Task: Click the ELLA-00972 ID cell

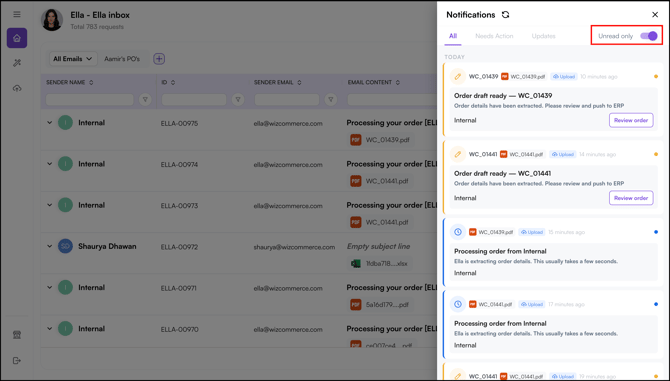Action: click(179, 247)
